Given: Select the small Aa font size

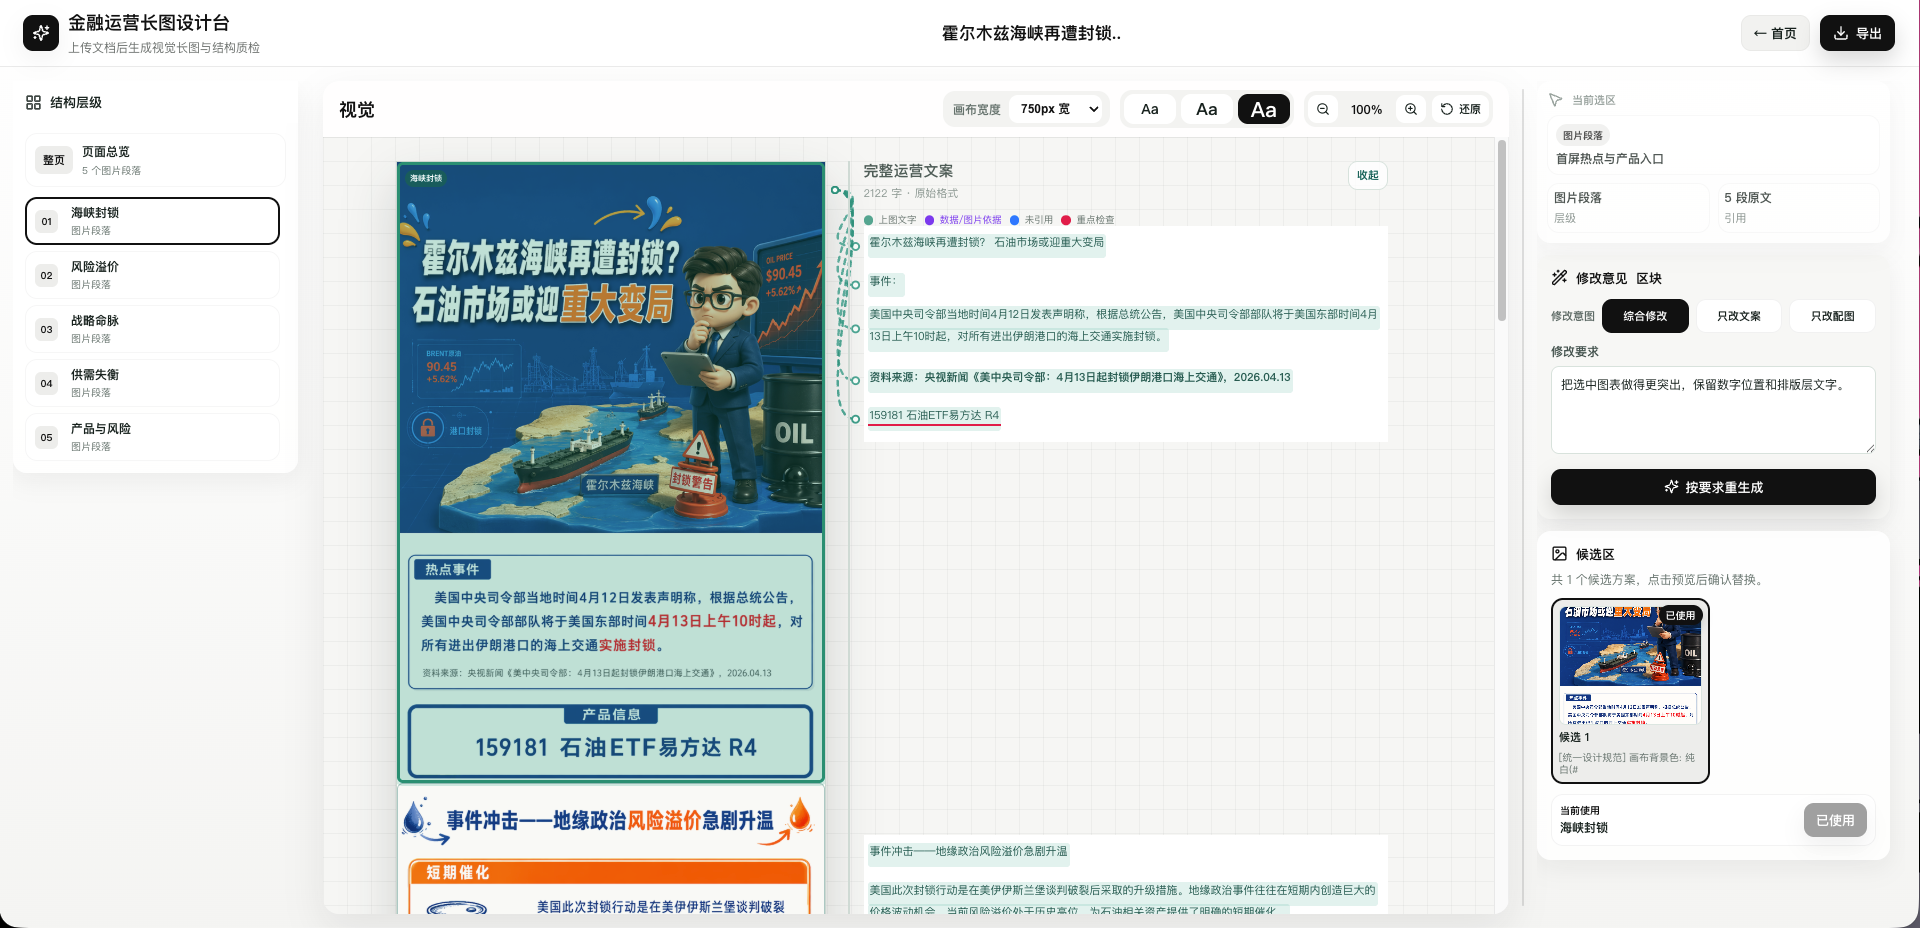Looking at the screenshot, I should tap(1150, 109).
